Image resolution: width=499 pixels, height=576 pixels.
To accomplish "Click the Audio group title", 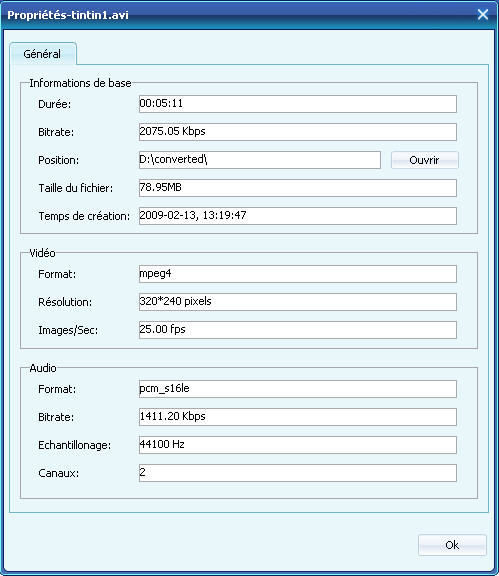I will click(43, 368).
